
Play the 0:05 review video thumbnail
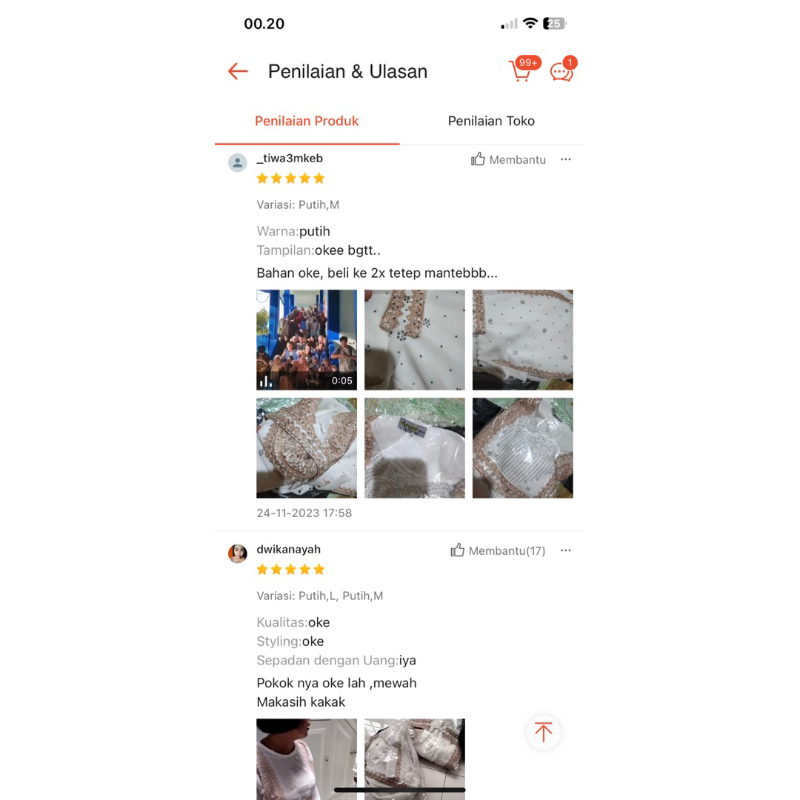(307, 340)
